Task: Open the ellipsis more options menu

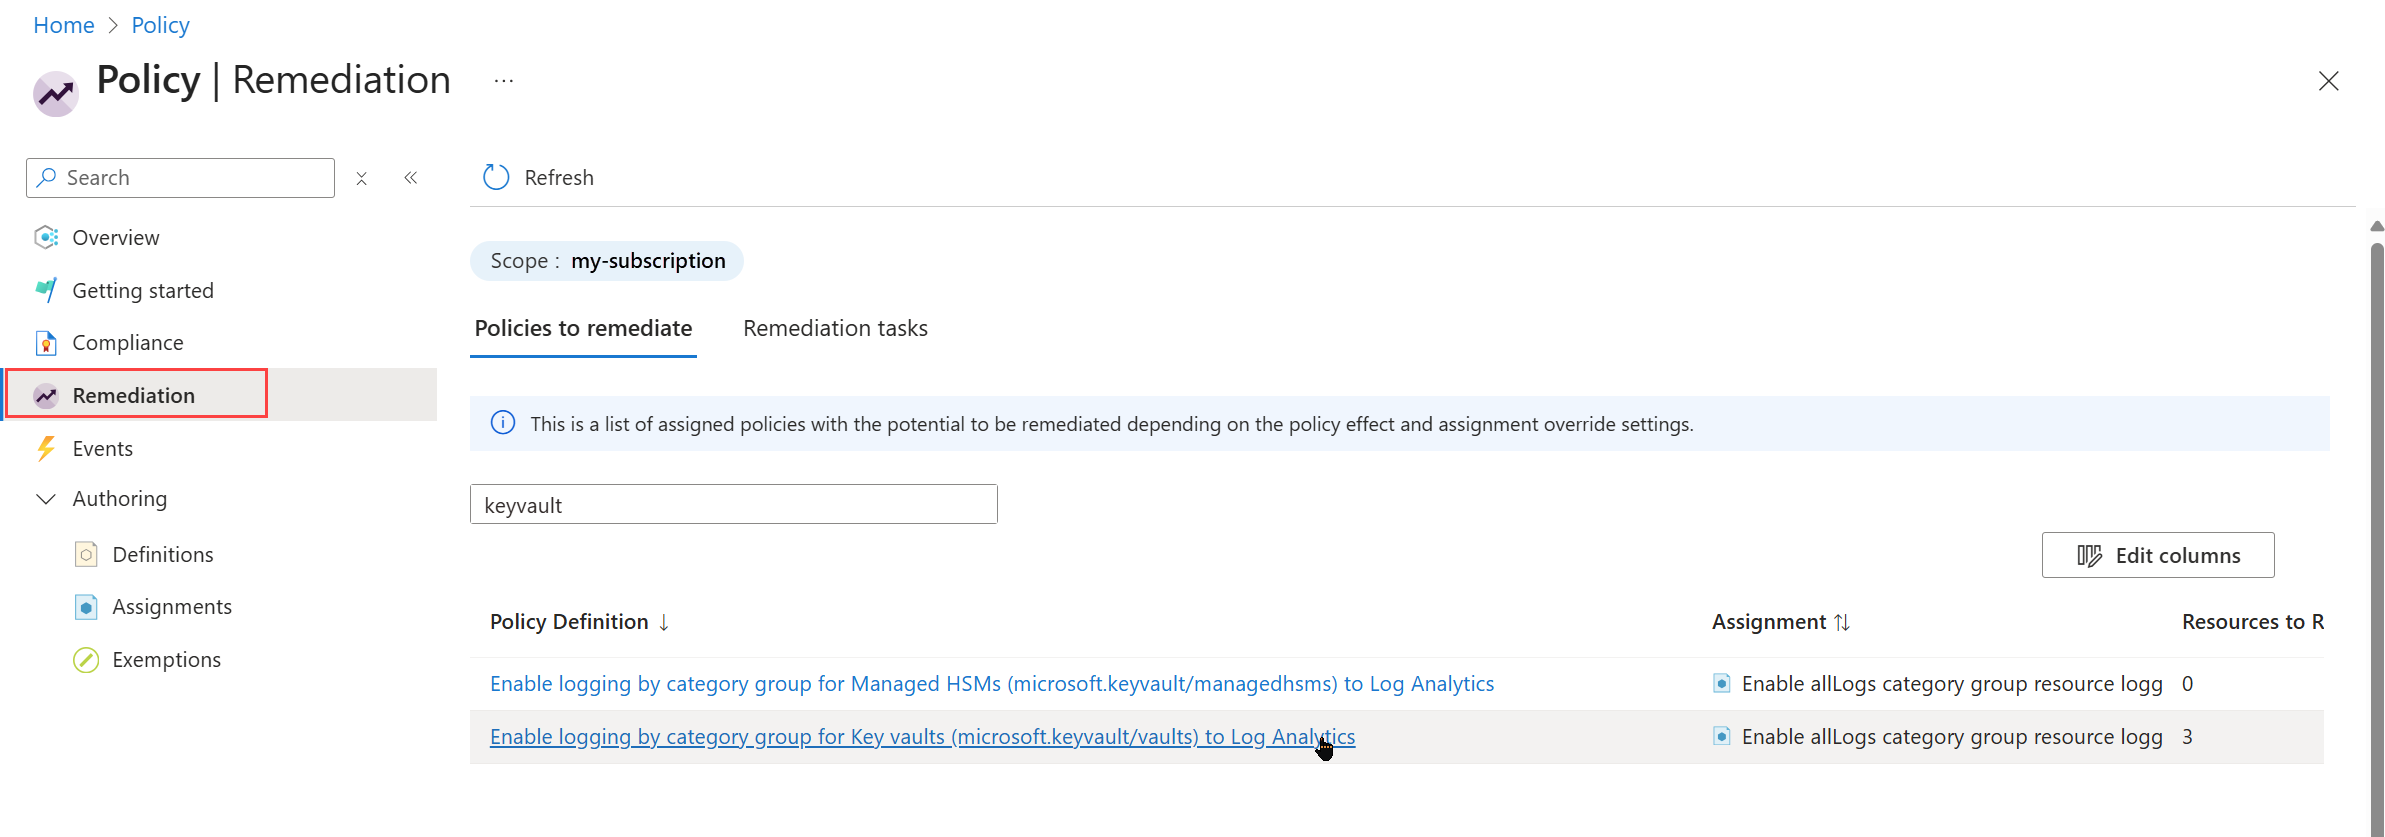Action: point(504,81)
